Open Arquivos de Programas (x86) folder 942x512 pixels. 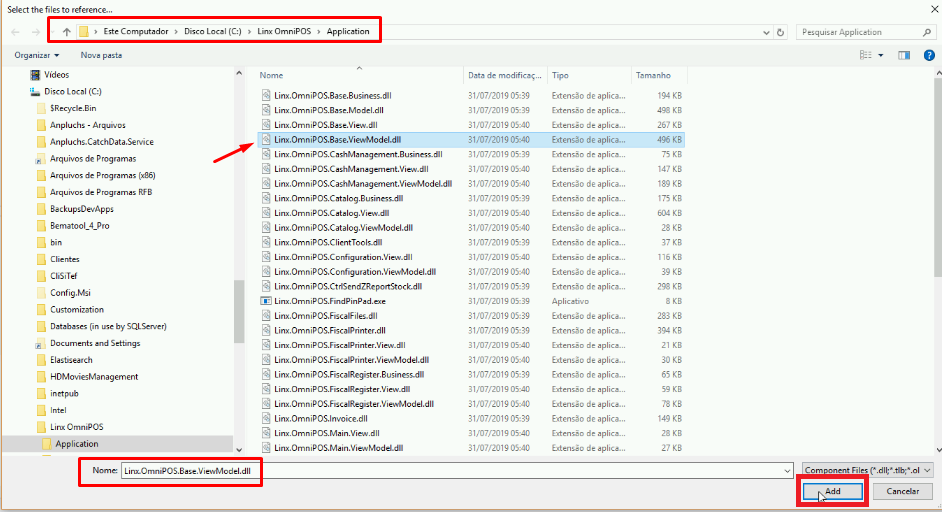coord(102,176)
